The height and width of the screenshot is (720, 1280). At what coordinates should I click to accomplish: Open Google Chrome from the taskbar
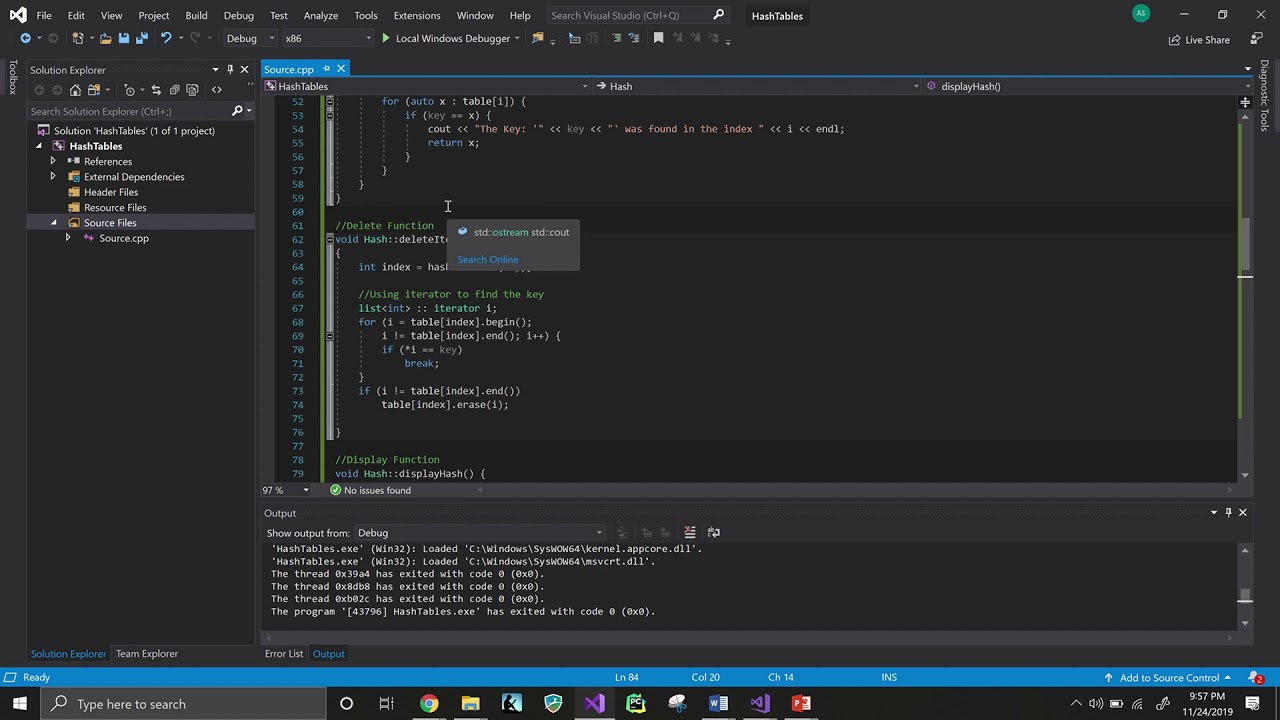(x=428, y=704)
